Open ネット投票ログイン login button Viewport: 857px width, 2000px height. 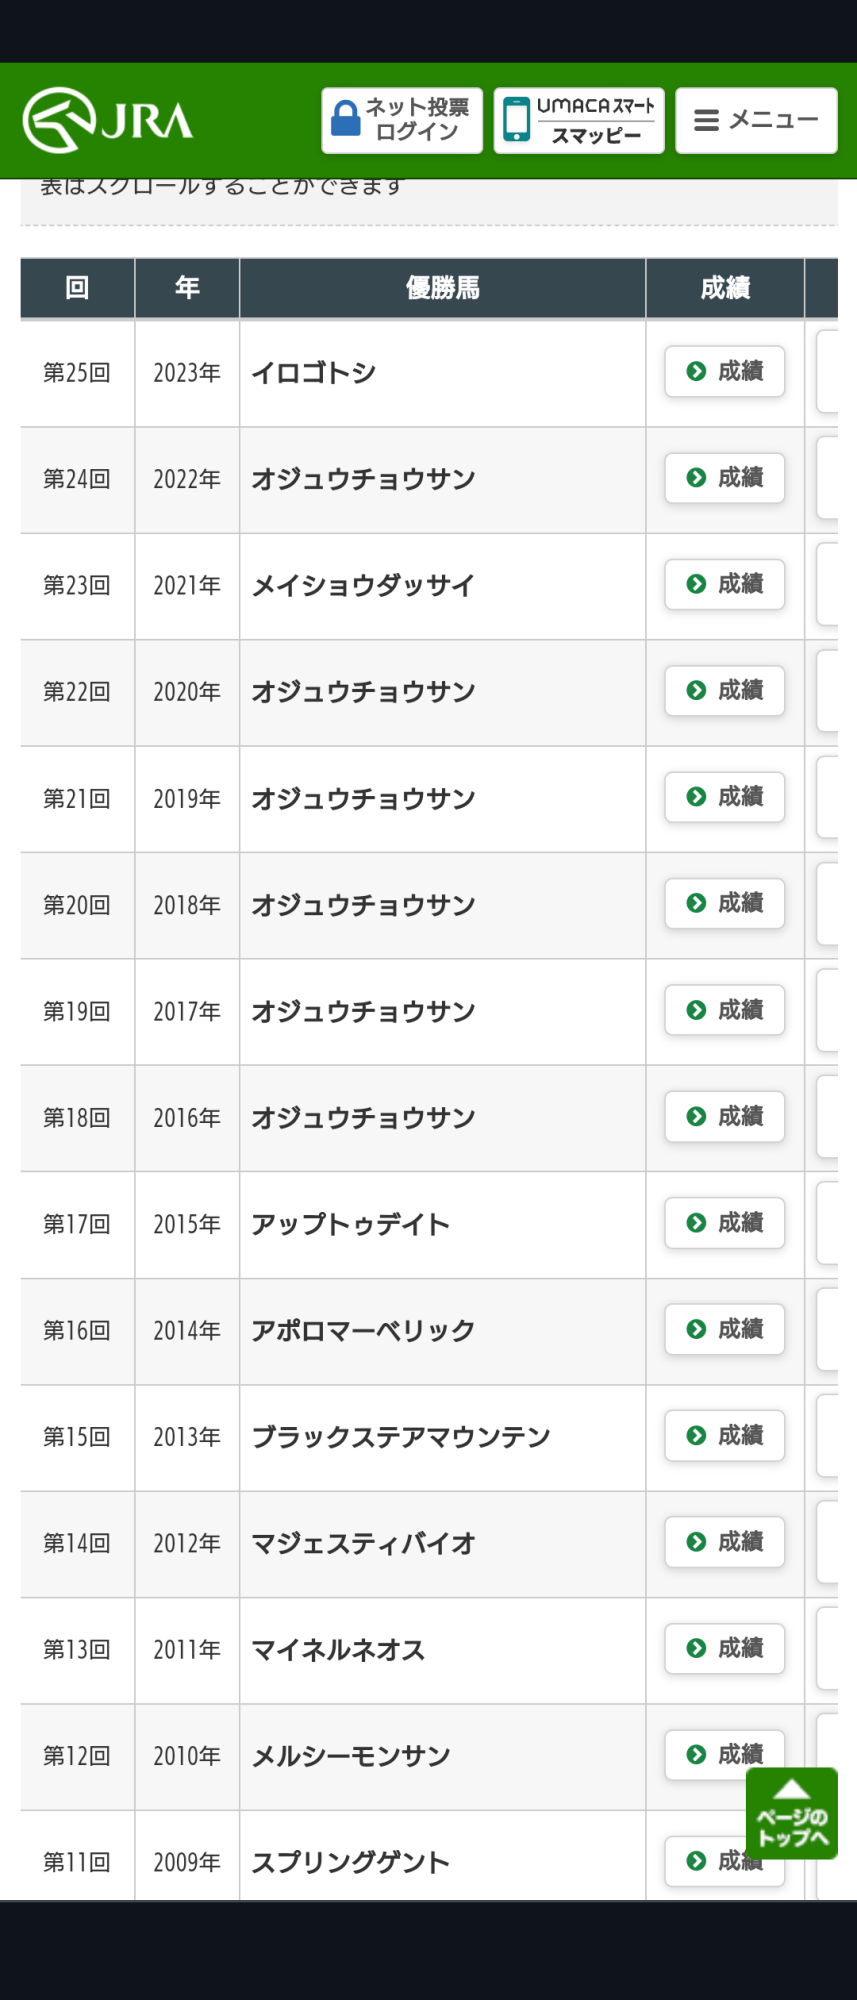(x=402, y=121)
